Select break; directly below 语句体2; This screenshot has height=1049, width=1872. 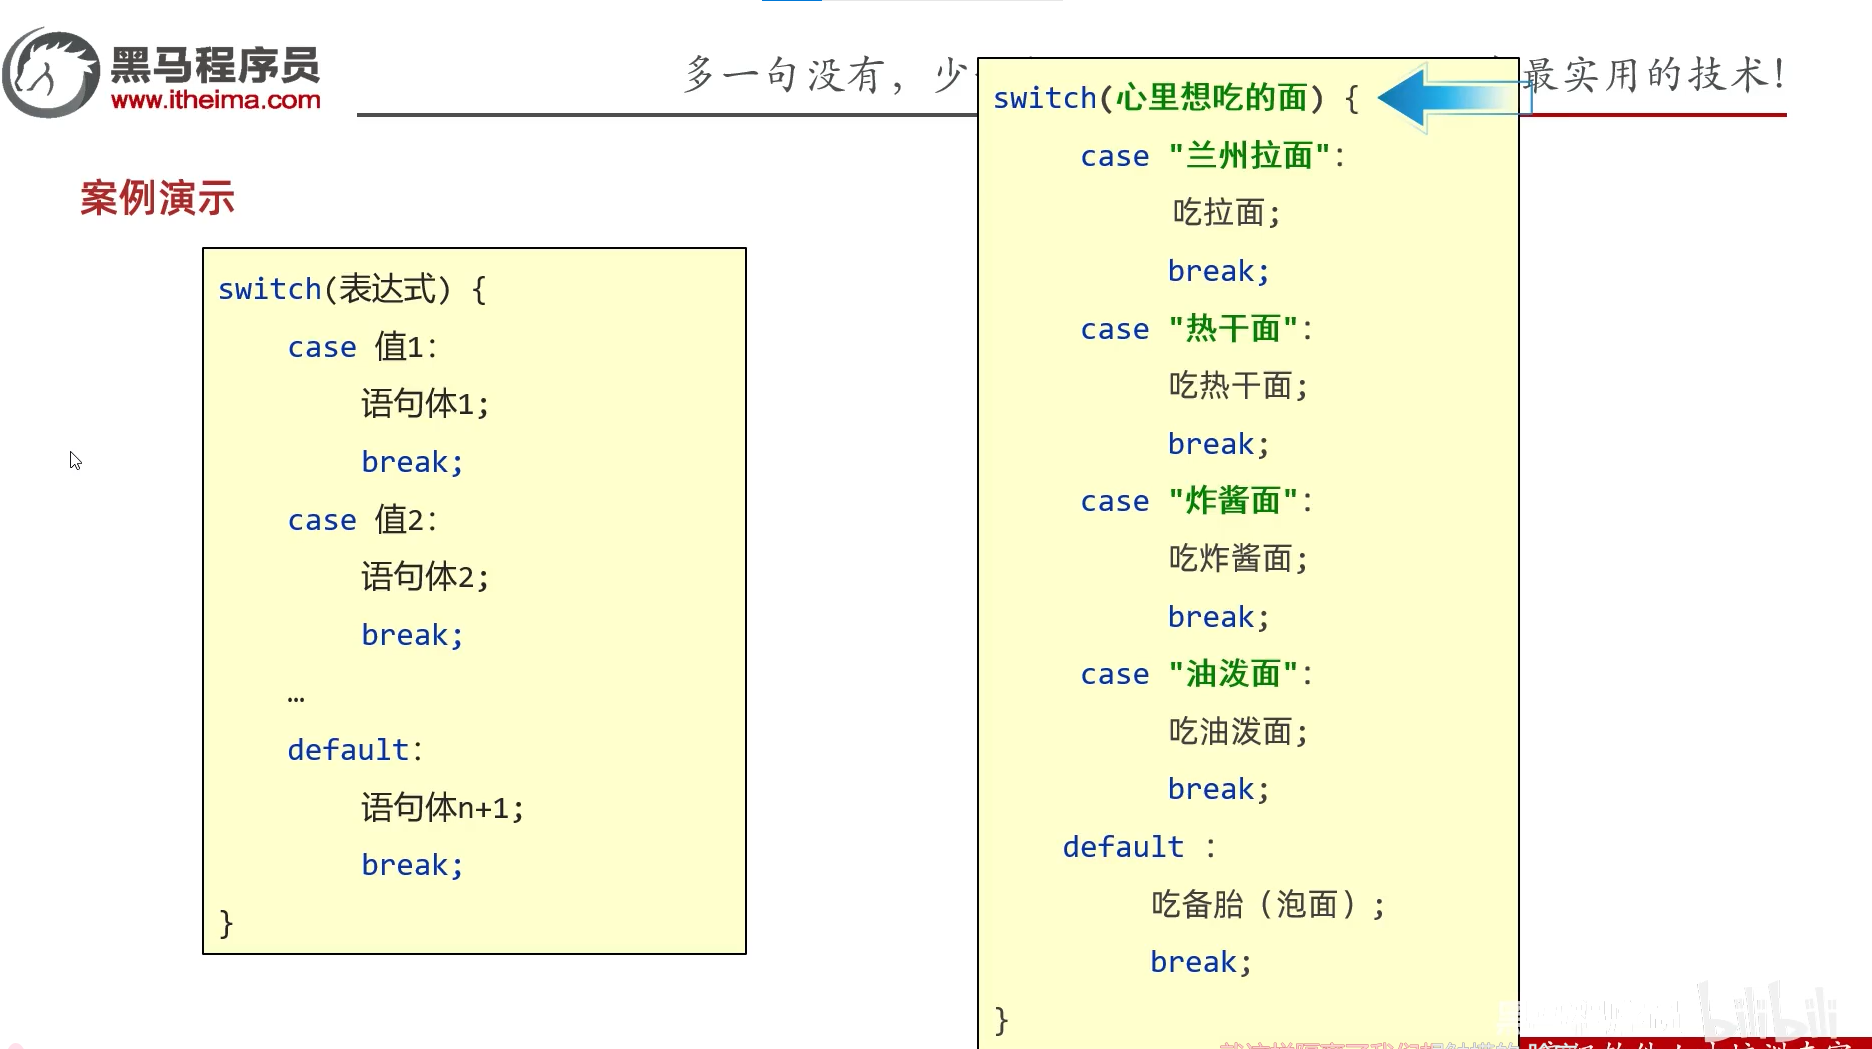coord(412,635)
